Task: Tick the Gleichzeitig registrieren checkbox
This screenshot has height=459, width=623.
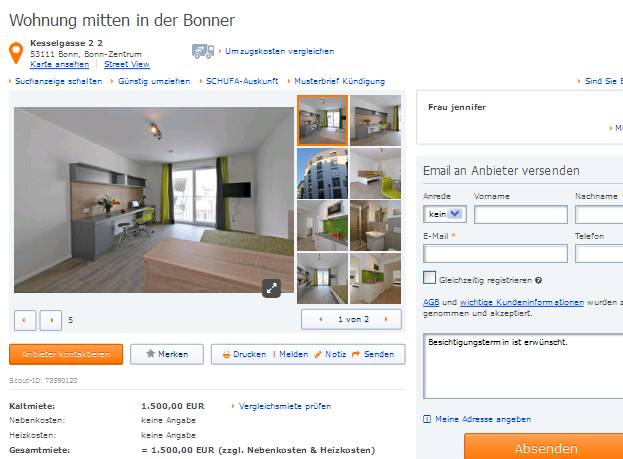Action: [430, 277]
